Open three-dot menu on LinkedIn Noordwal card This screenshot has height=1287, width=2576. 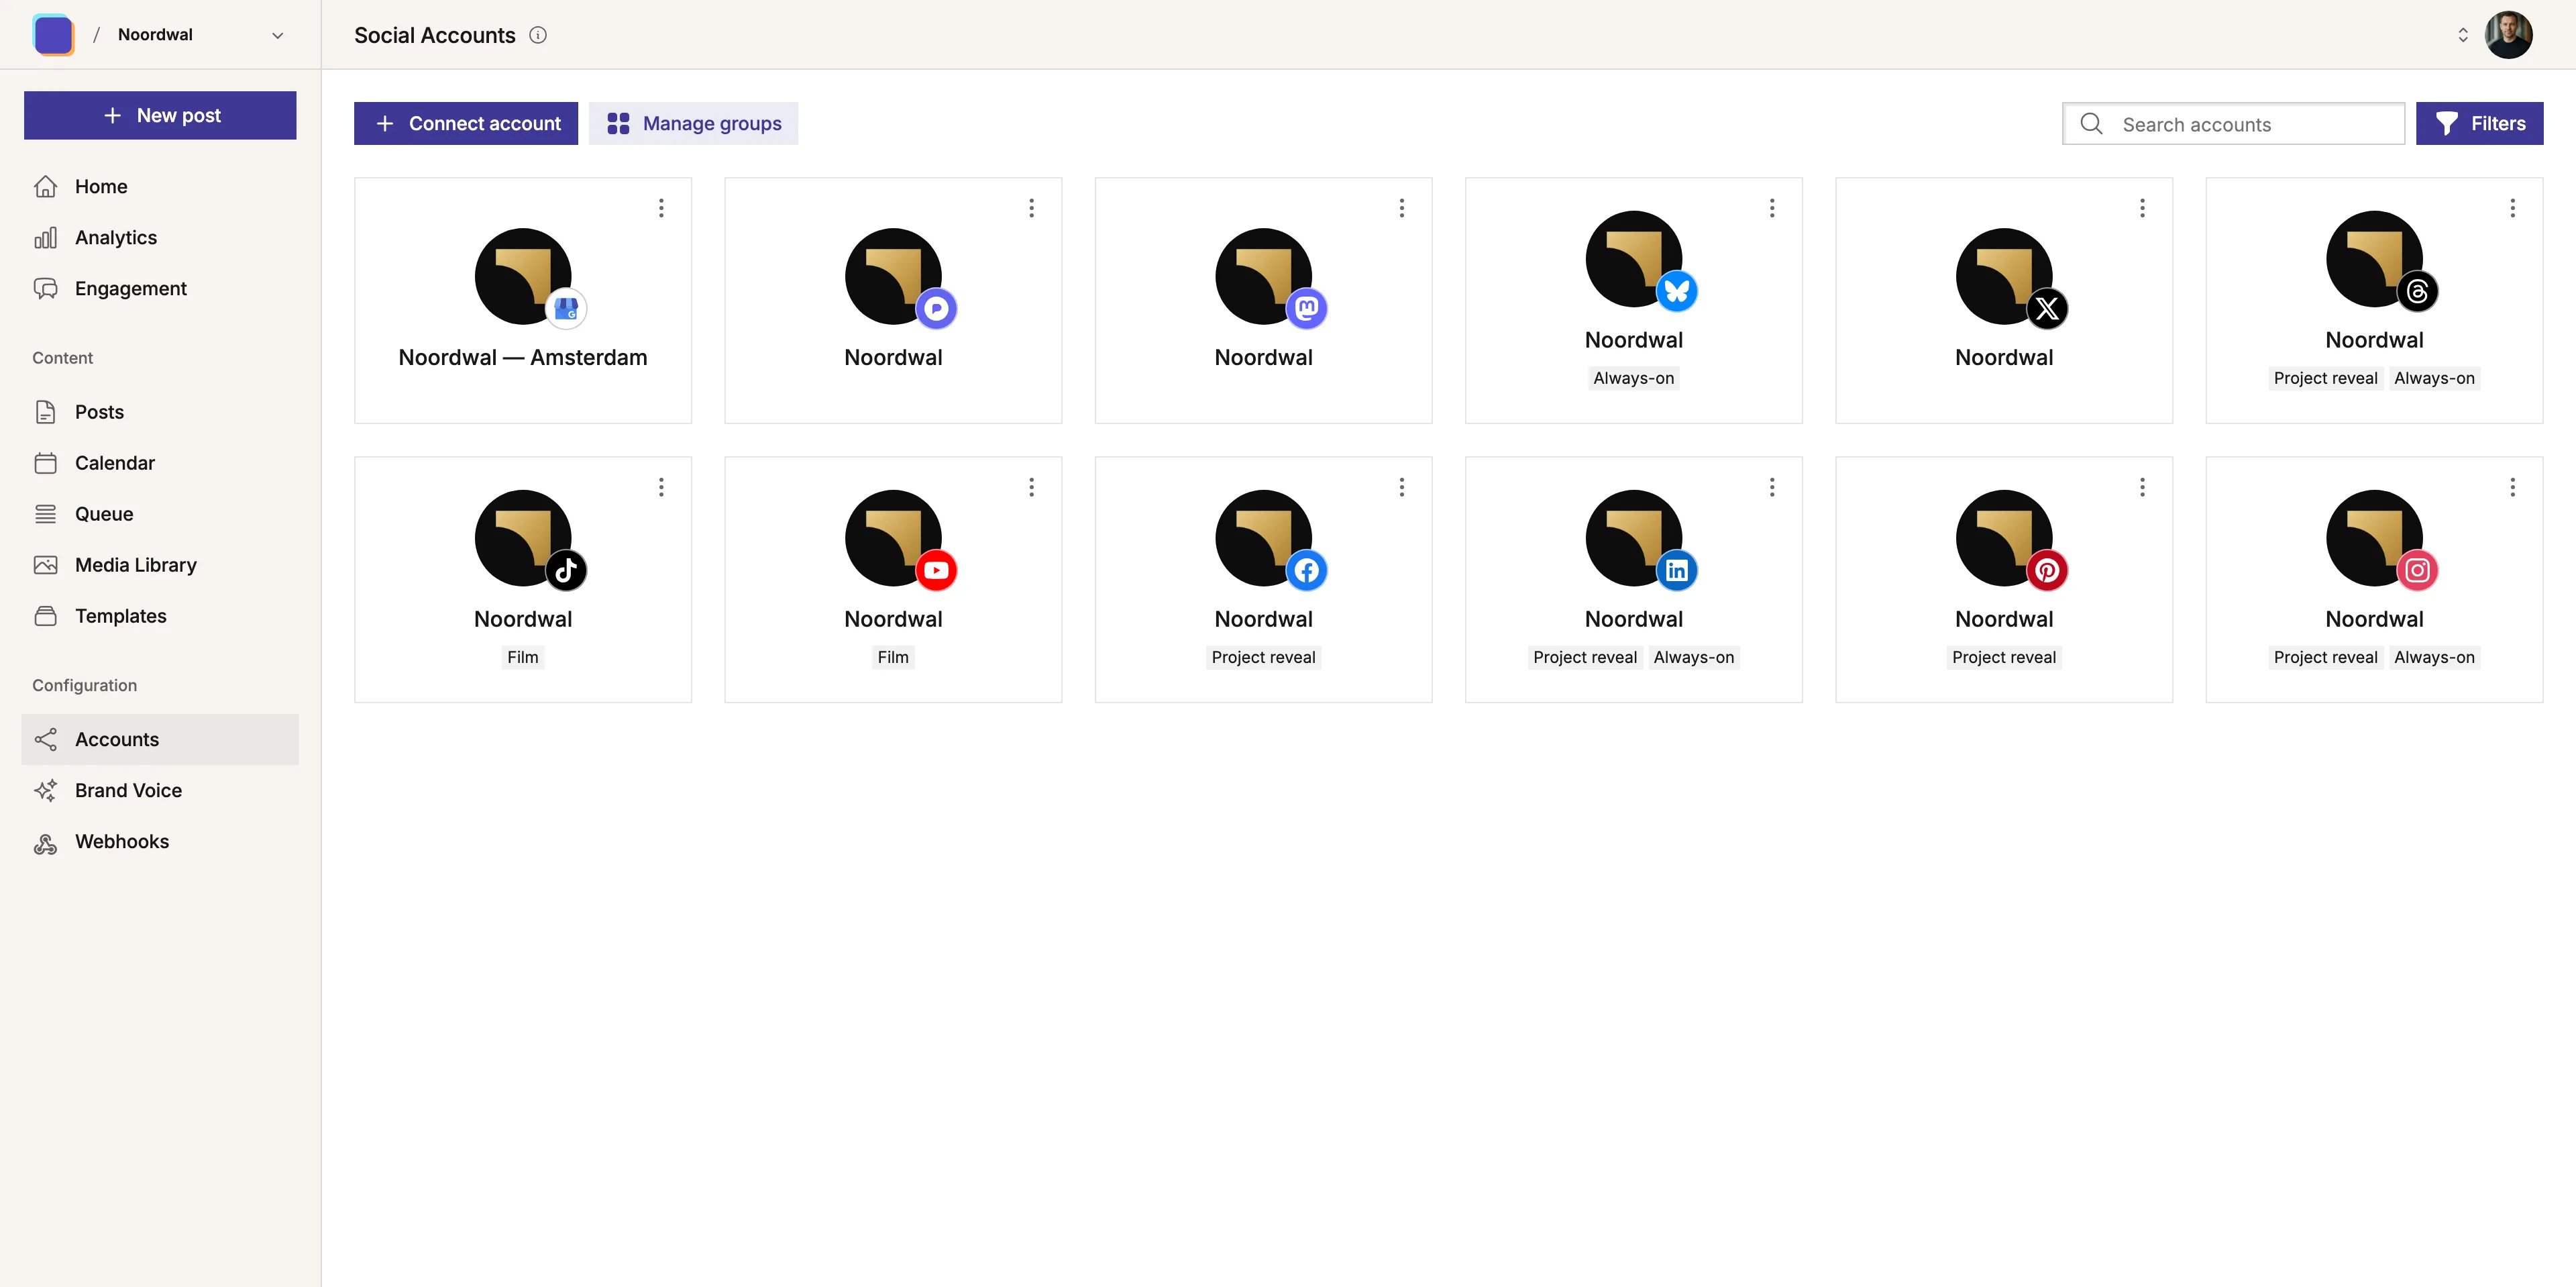(1772, 487)
